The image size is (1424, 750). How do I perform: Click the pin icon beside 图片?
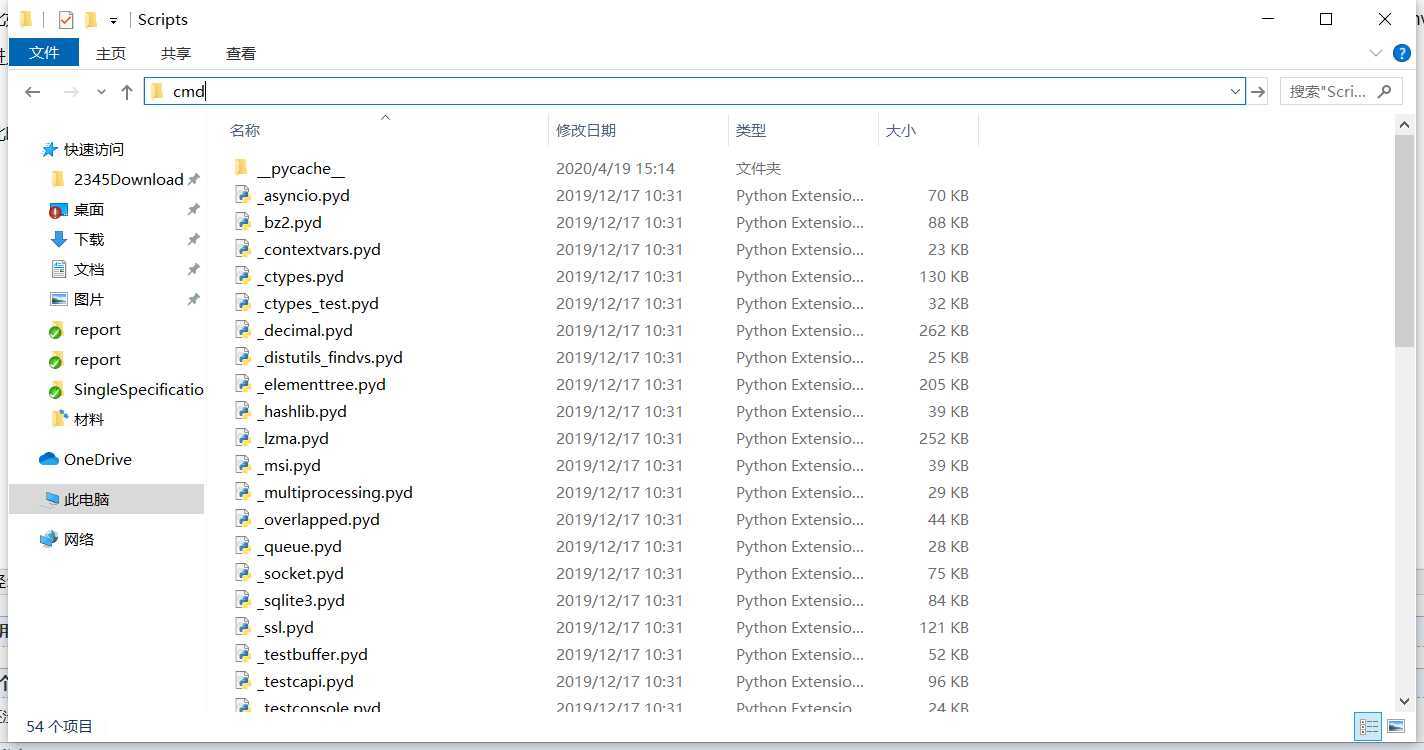194,300
